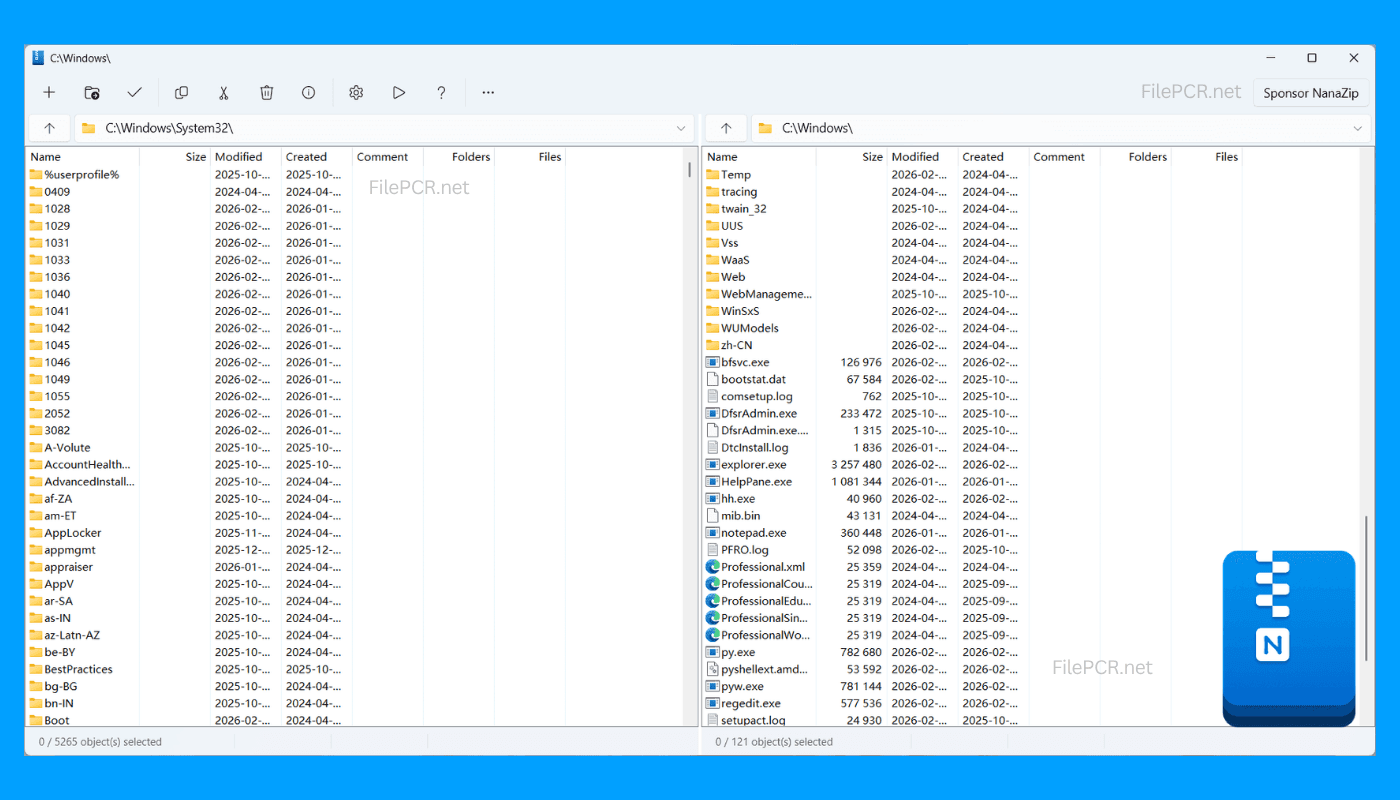1400x800 pixels.
Task: Select the %userprofile% folder
Action: tap(81, 174)
